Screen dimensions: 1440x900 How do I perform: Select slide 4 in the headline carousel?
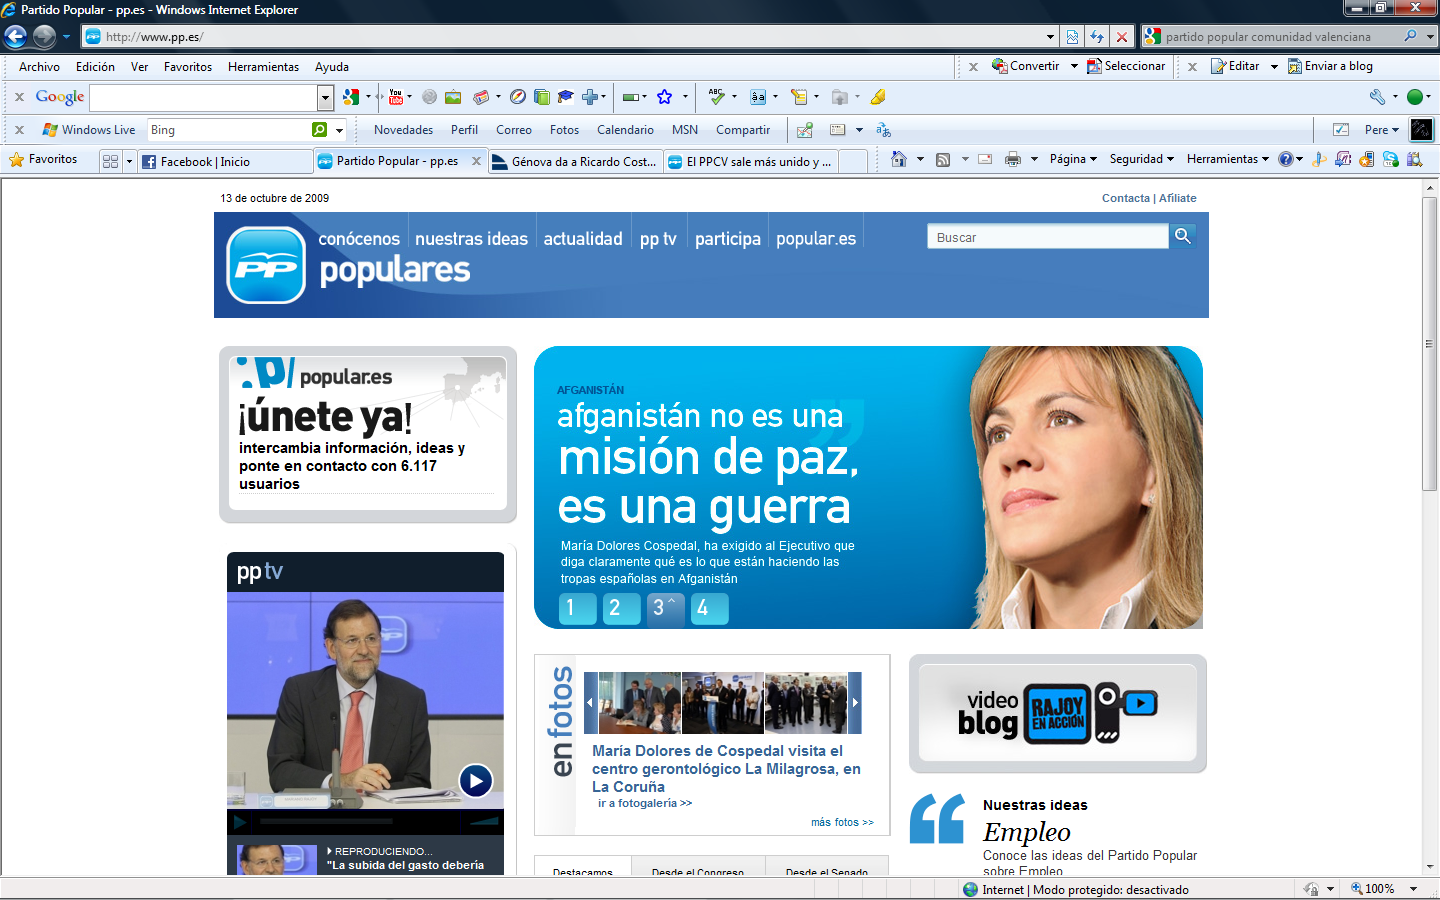pos(709,608)
